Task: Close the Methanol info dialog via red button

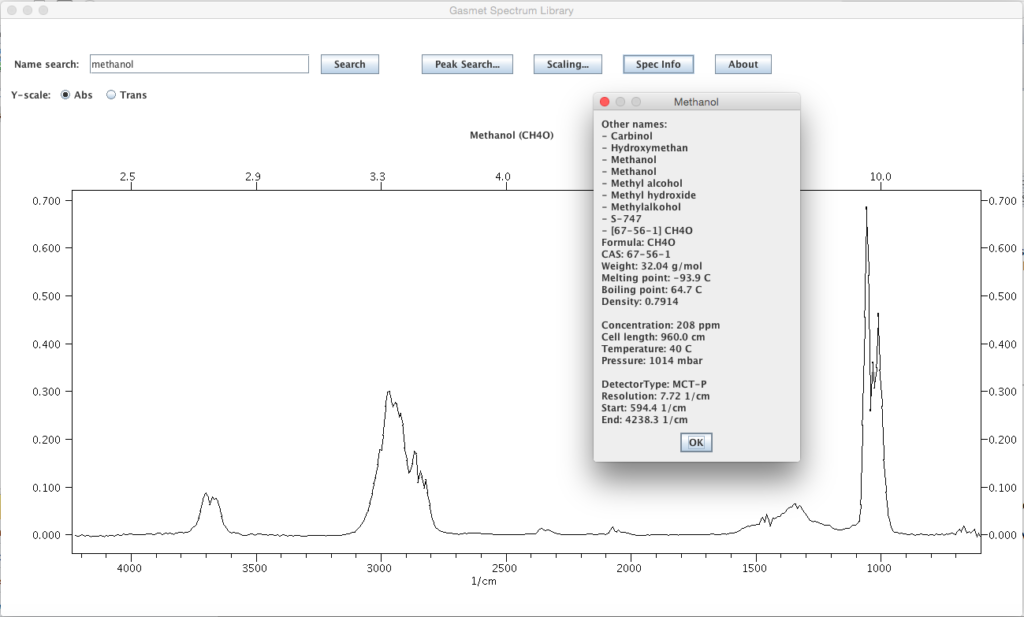Action: click(x=605, y=102)
